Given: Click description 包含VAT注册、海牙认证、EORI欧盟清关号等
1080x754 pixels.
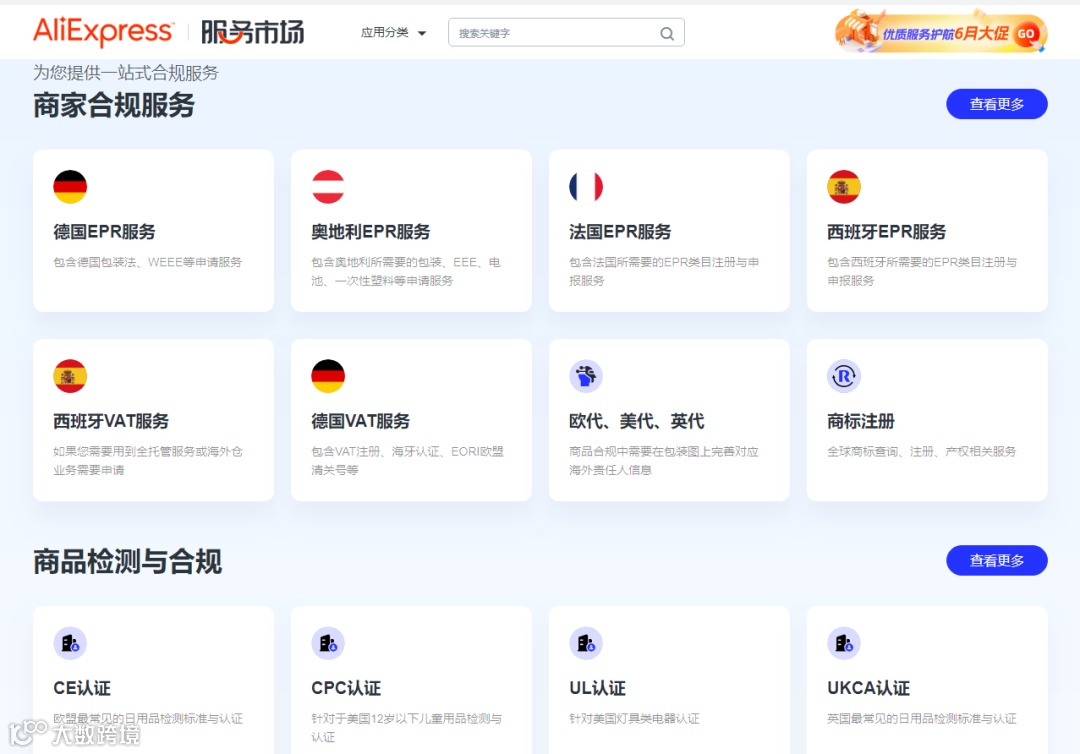Looking at the screenshot, I should (407, 461).
